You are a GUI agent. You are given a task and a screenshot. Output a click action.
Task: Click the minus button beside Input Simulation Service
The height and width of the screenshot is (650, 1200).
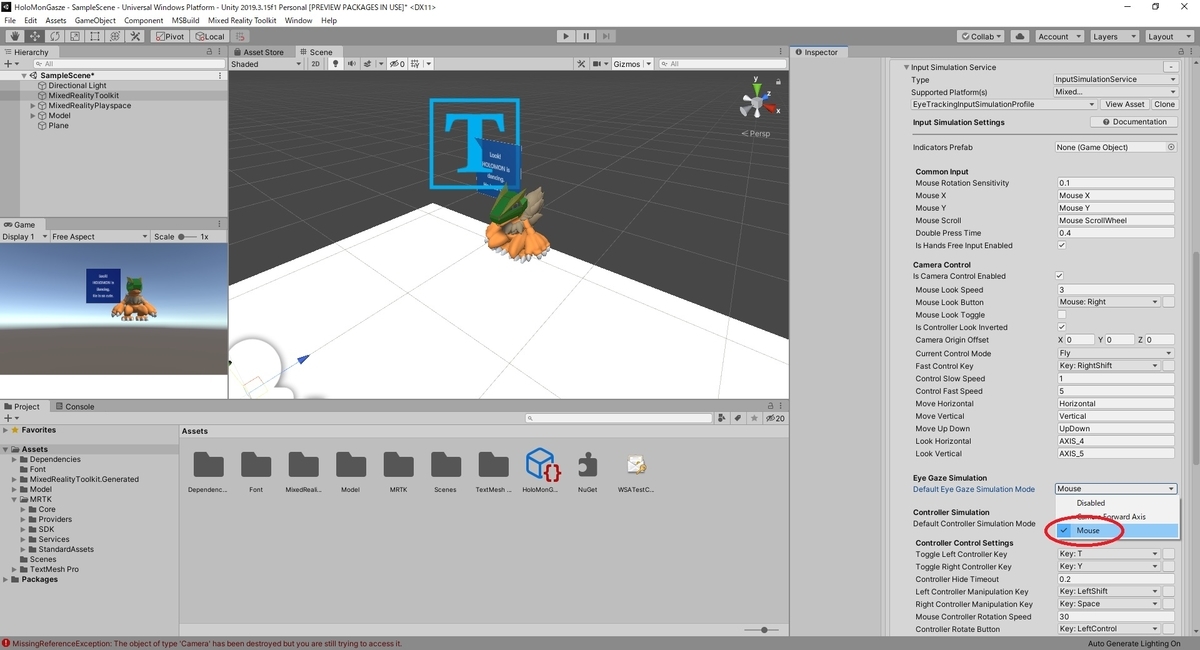click(x=1170, y=67)
